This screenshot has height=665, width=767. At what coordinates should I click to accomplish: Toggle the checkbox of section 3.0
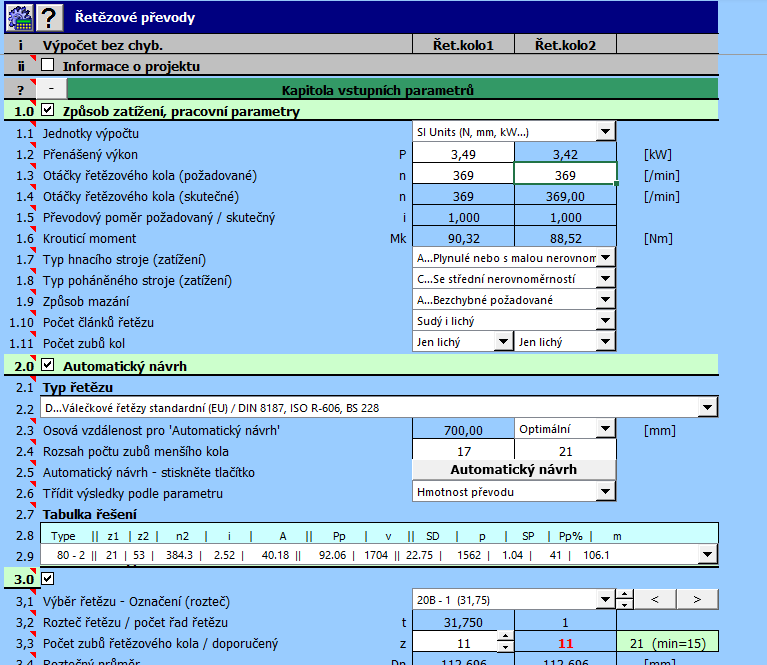tap(49, 578)
